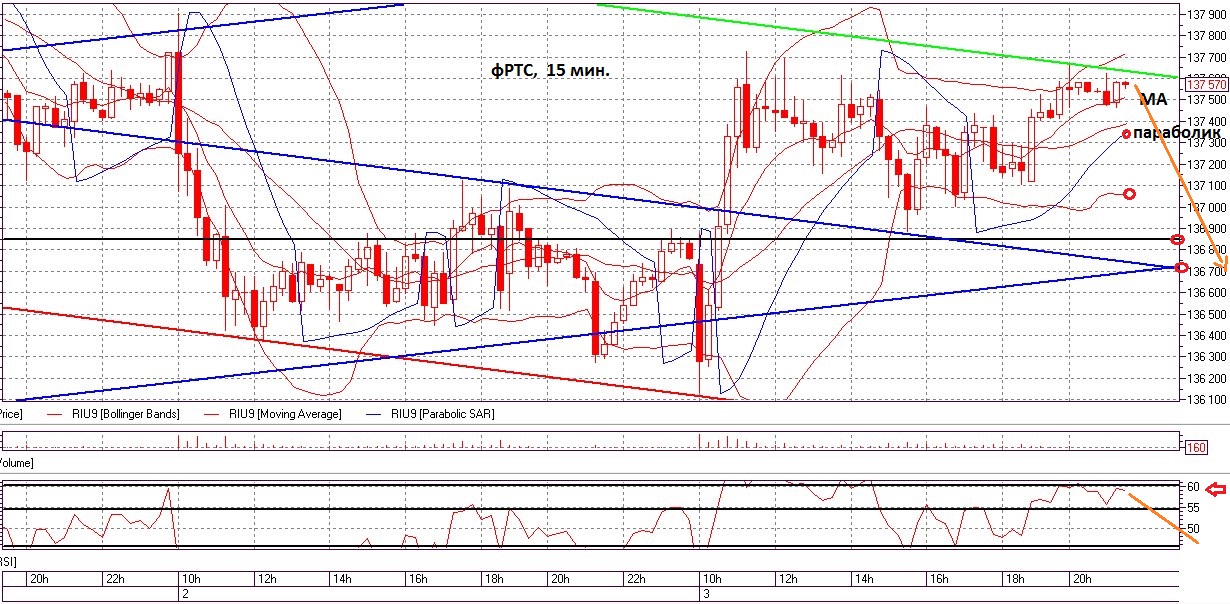Click the 16h tick of day 3
Screen dimensions: 1230x604
click(938, 579)
